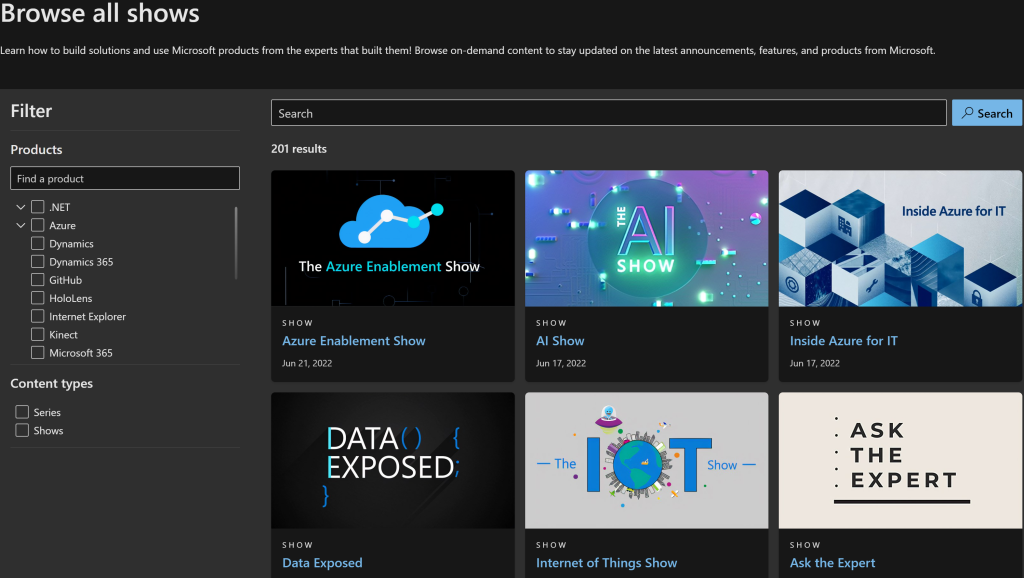Follow the Inside Azure for IT link
This screenshot has height=578, width=1024.
(843, 341)
